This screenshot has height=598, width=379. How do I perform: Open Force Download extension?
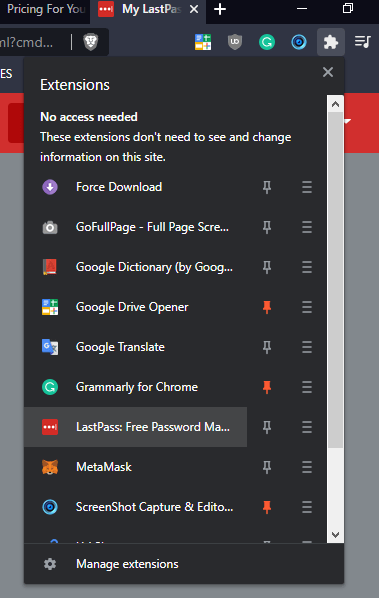(136, 187)
